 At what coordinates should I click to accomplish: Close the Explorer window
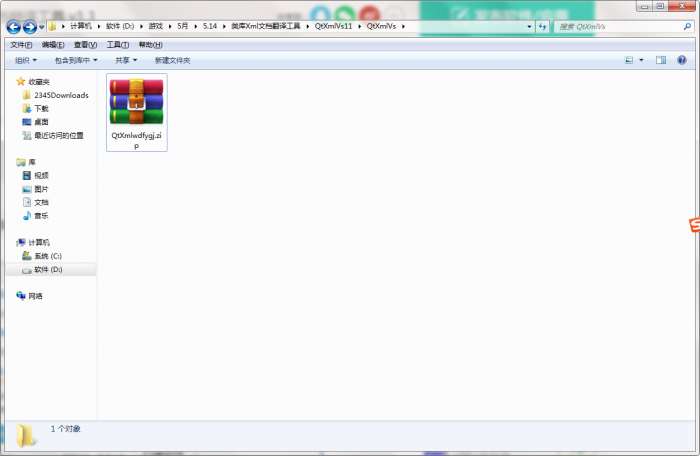pos(683,6)
